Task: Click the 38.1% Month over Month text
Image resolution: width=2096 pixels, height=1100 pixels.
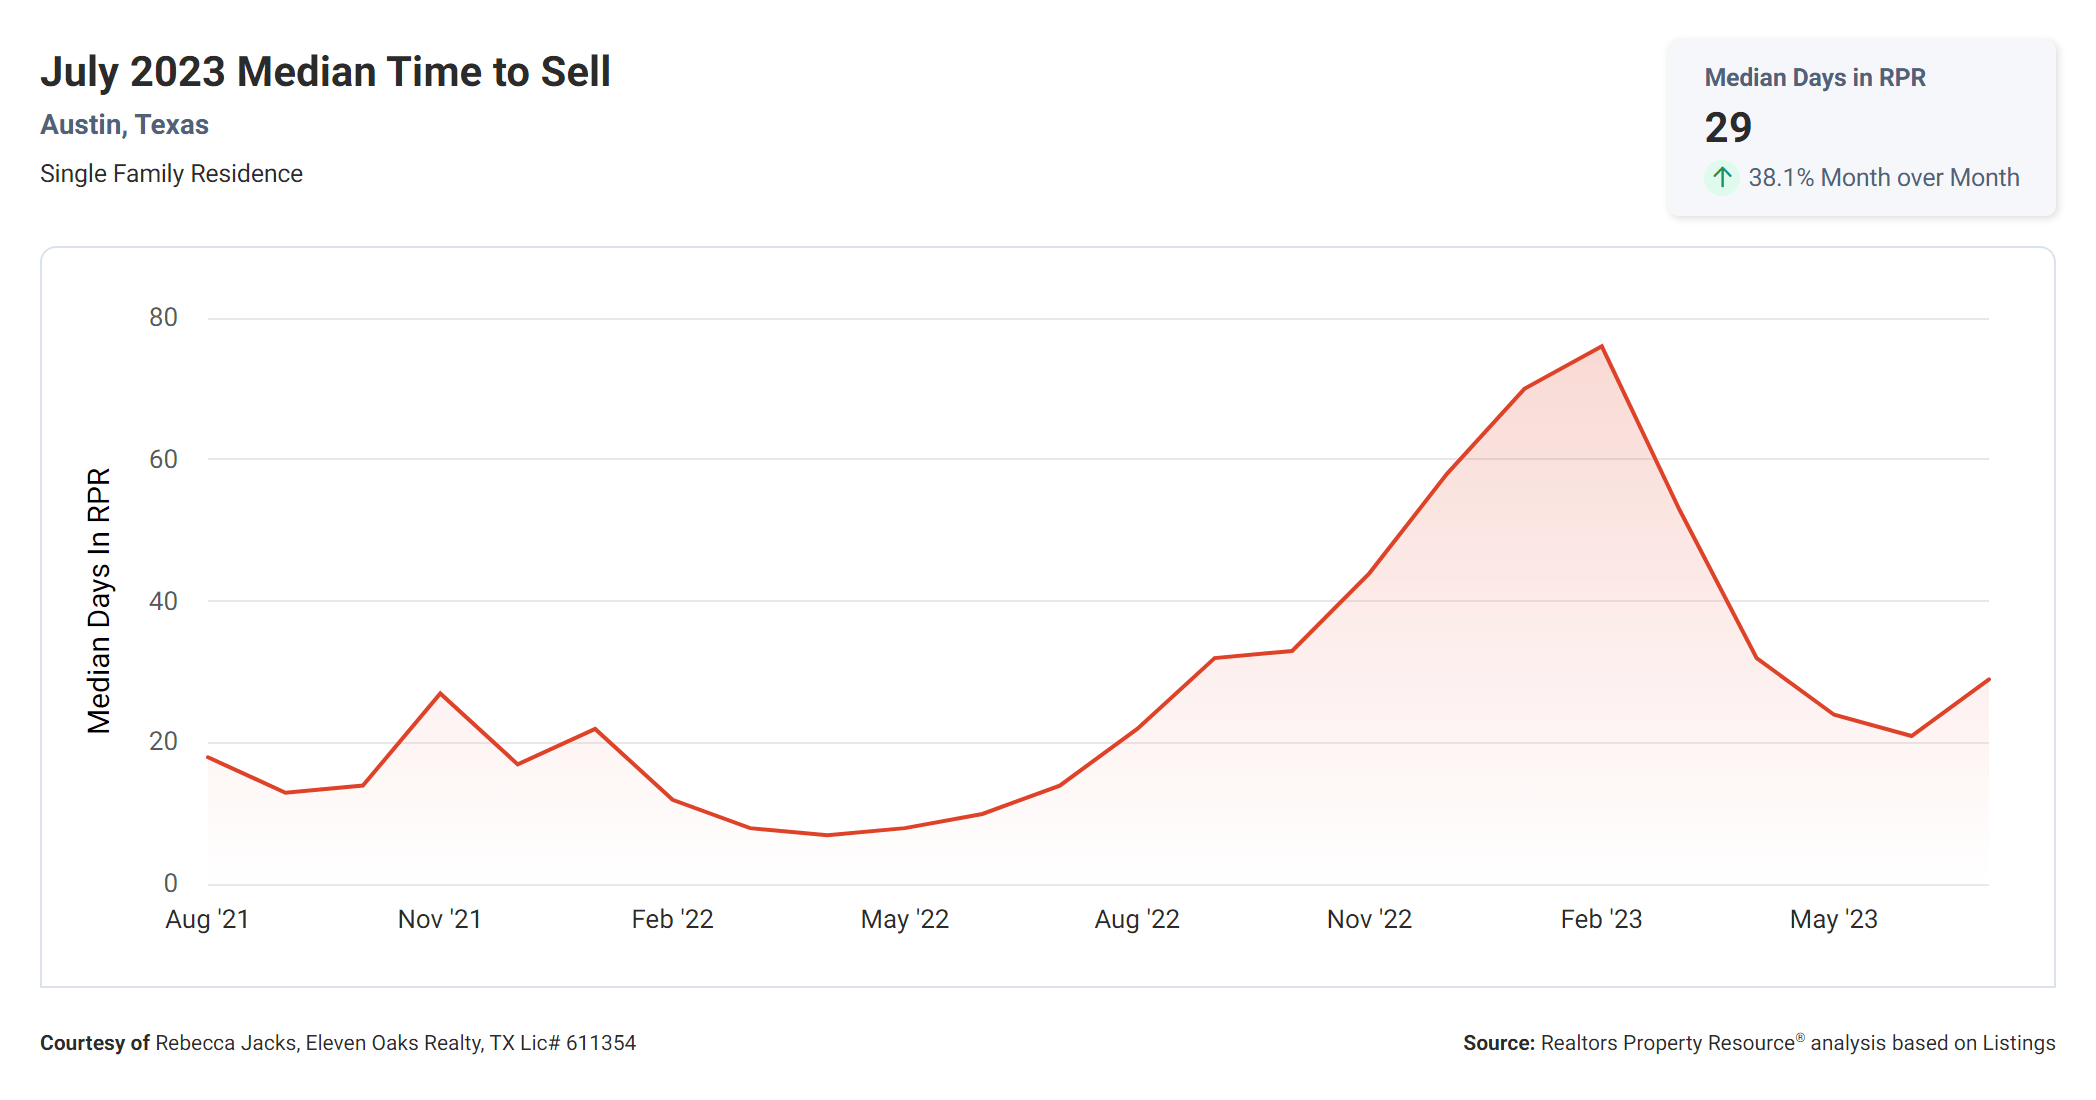Action: pyautogui.click(x=1883, y=178)
